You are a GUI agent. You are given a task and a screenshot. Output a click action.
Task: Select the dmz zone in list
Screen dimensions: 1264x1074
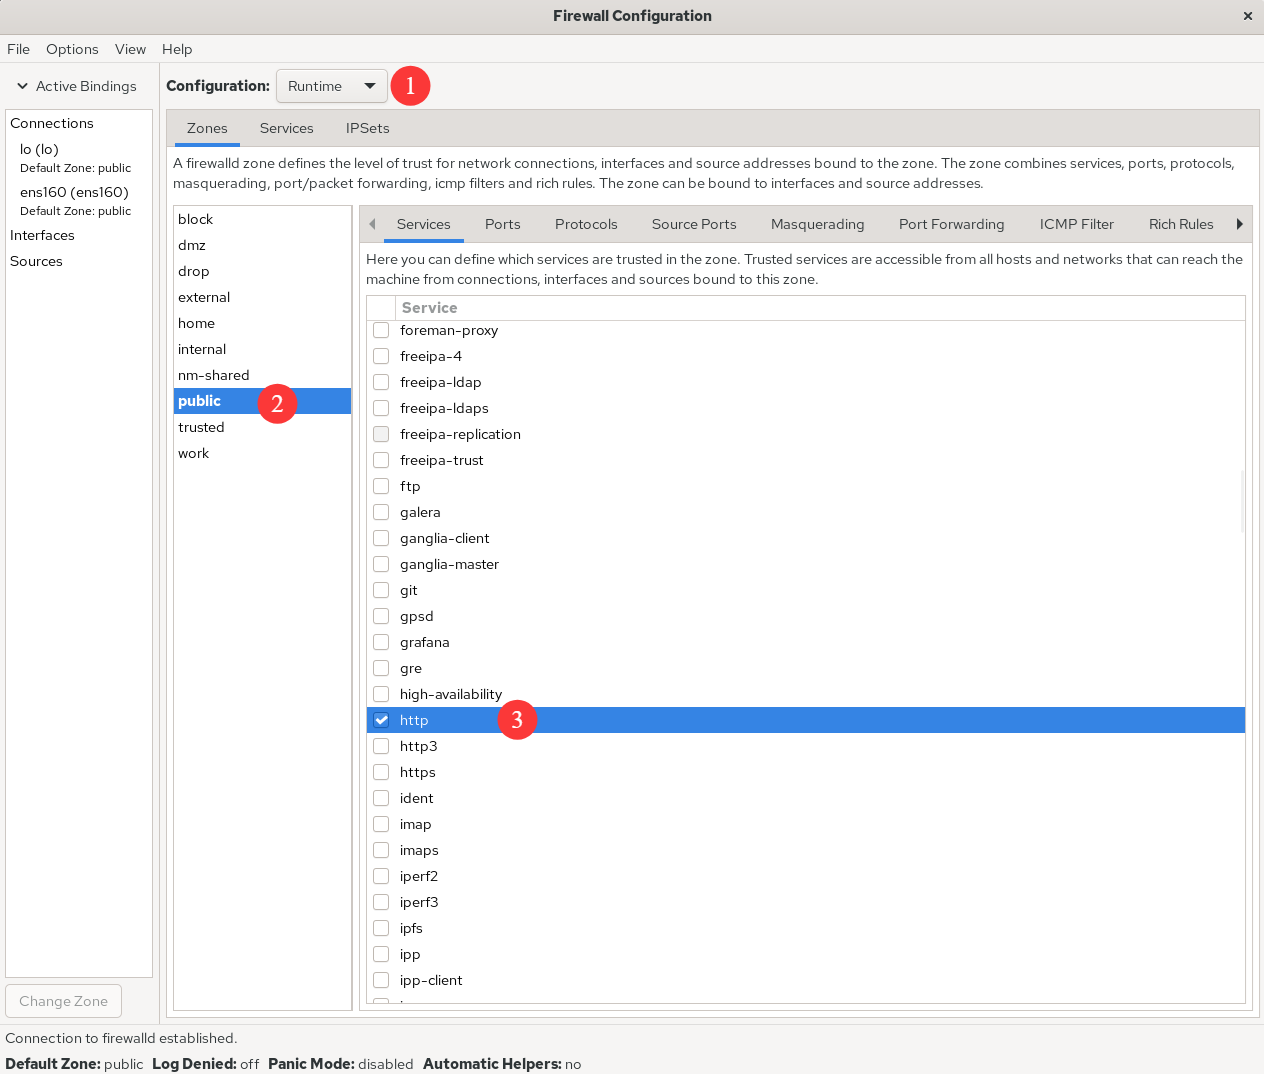tap(192, 245)
